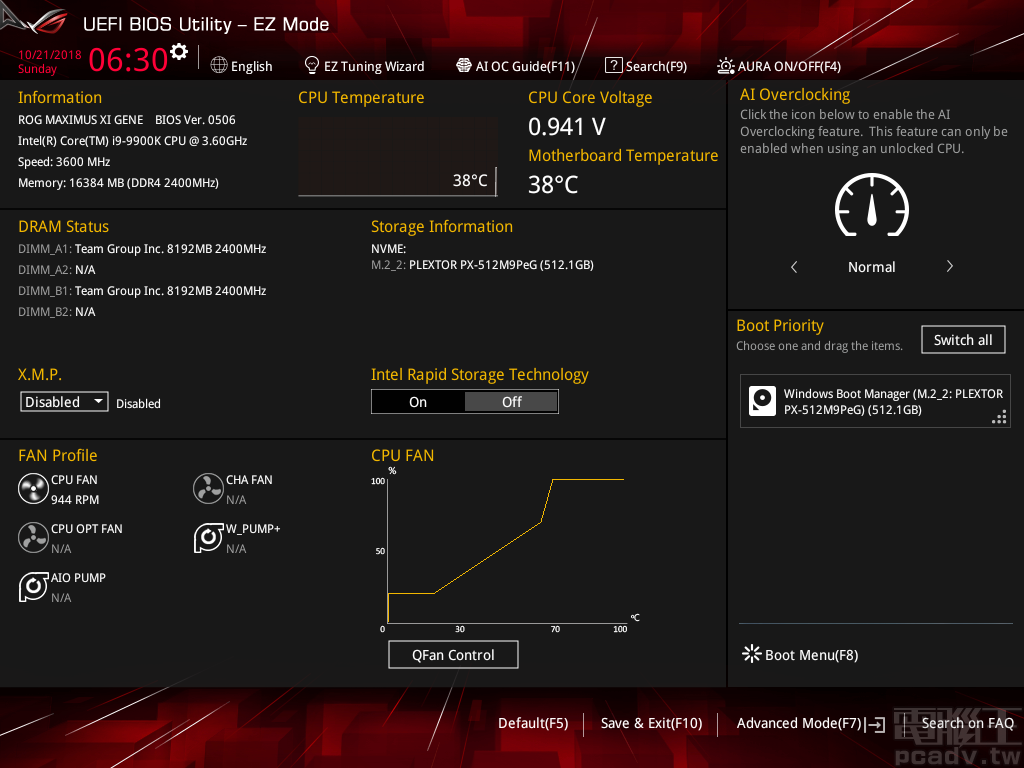Click the Advanced Mode exit arrow icon
This screenshot has height=768, width=1024.
876,724
